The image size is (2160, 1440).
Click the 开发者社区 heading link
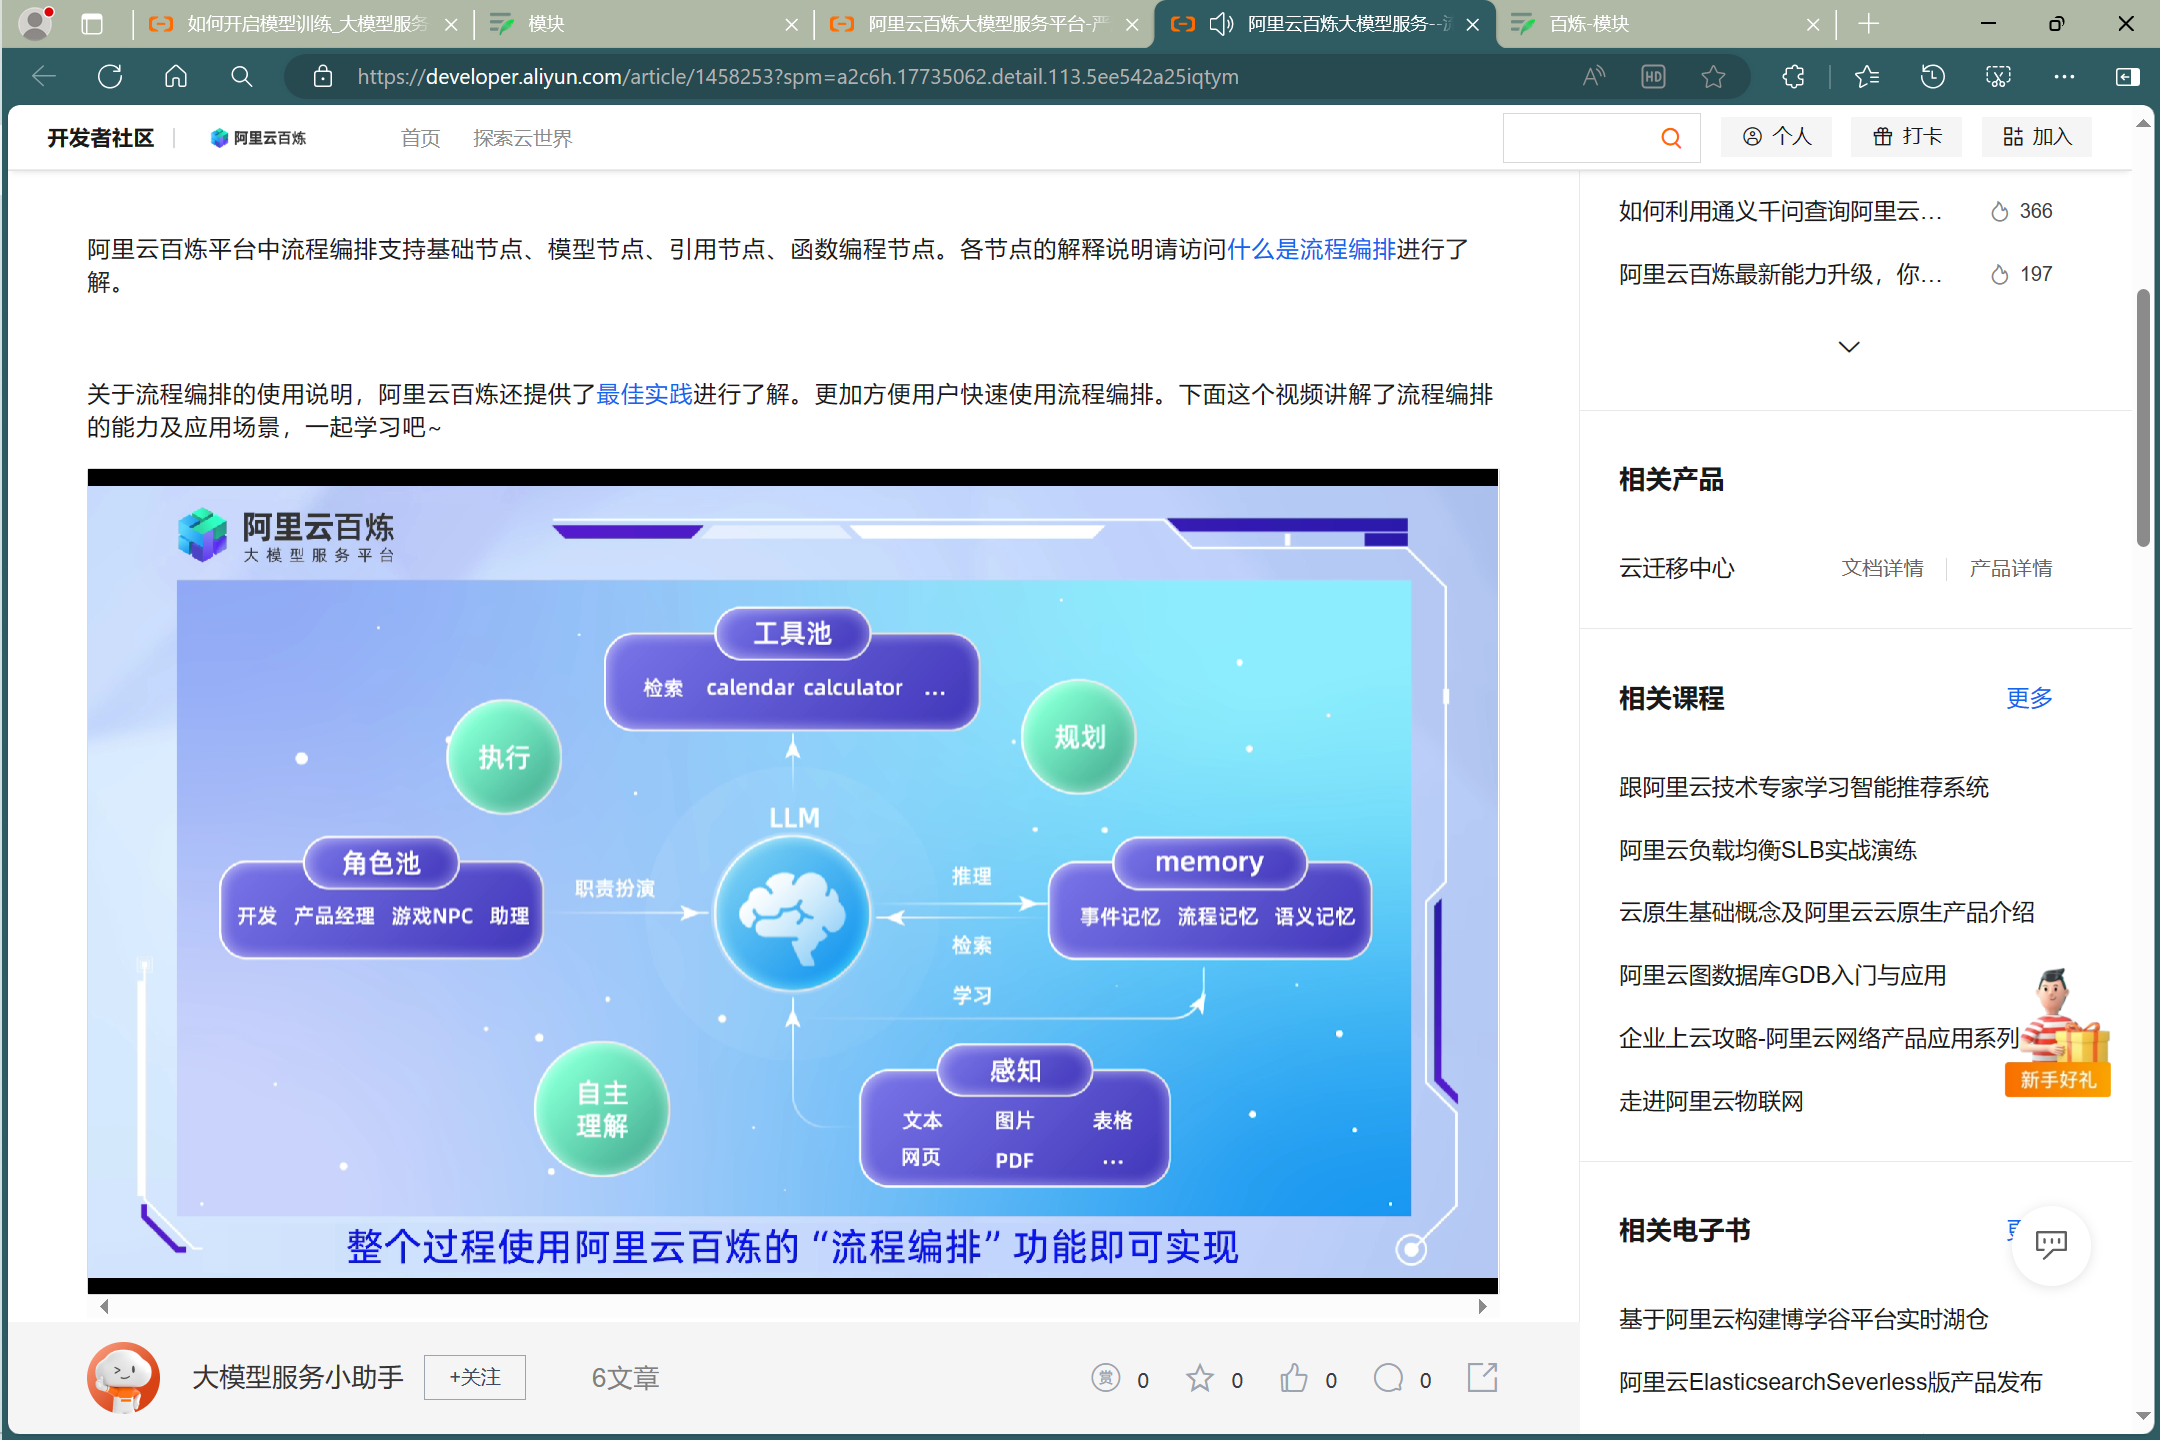coord(100,138)
